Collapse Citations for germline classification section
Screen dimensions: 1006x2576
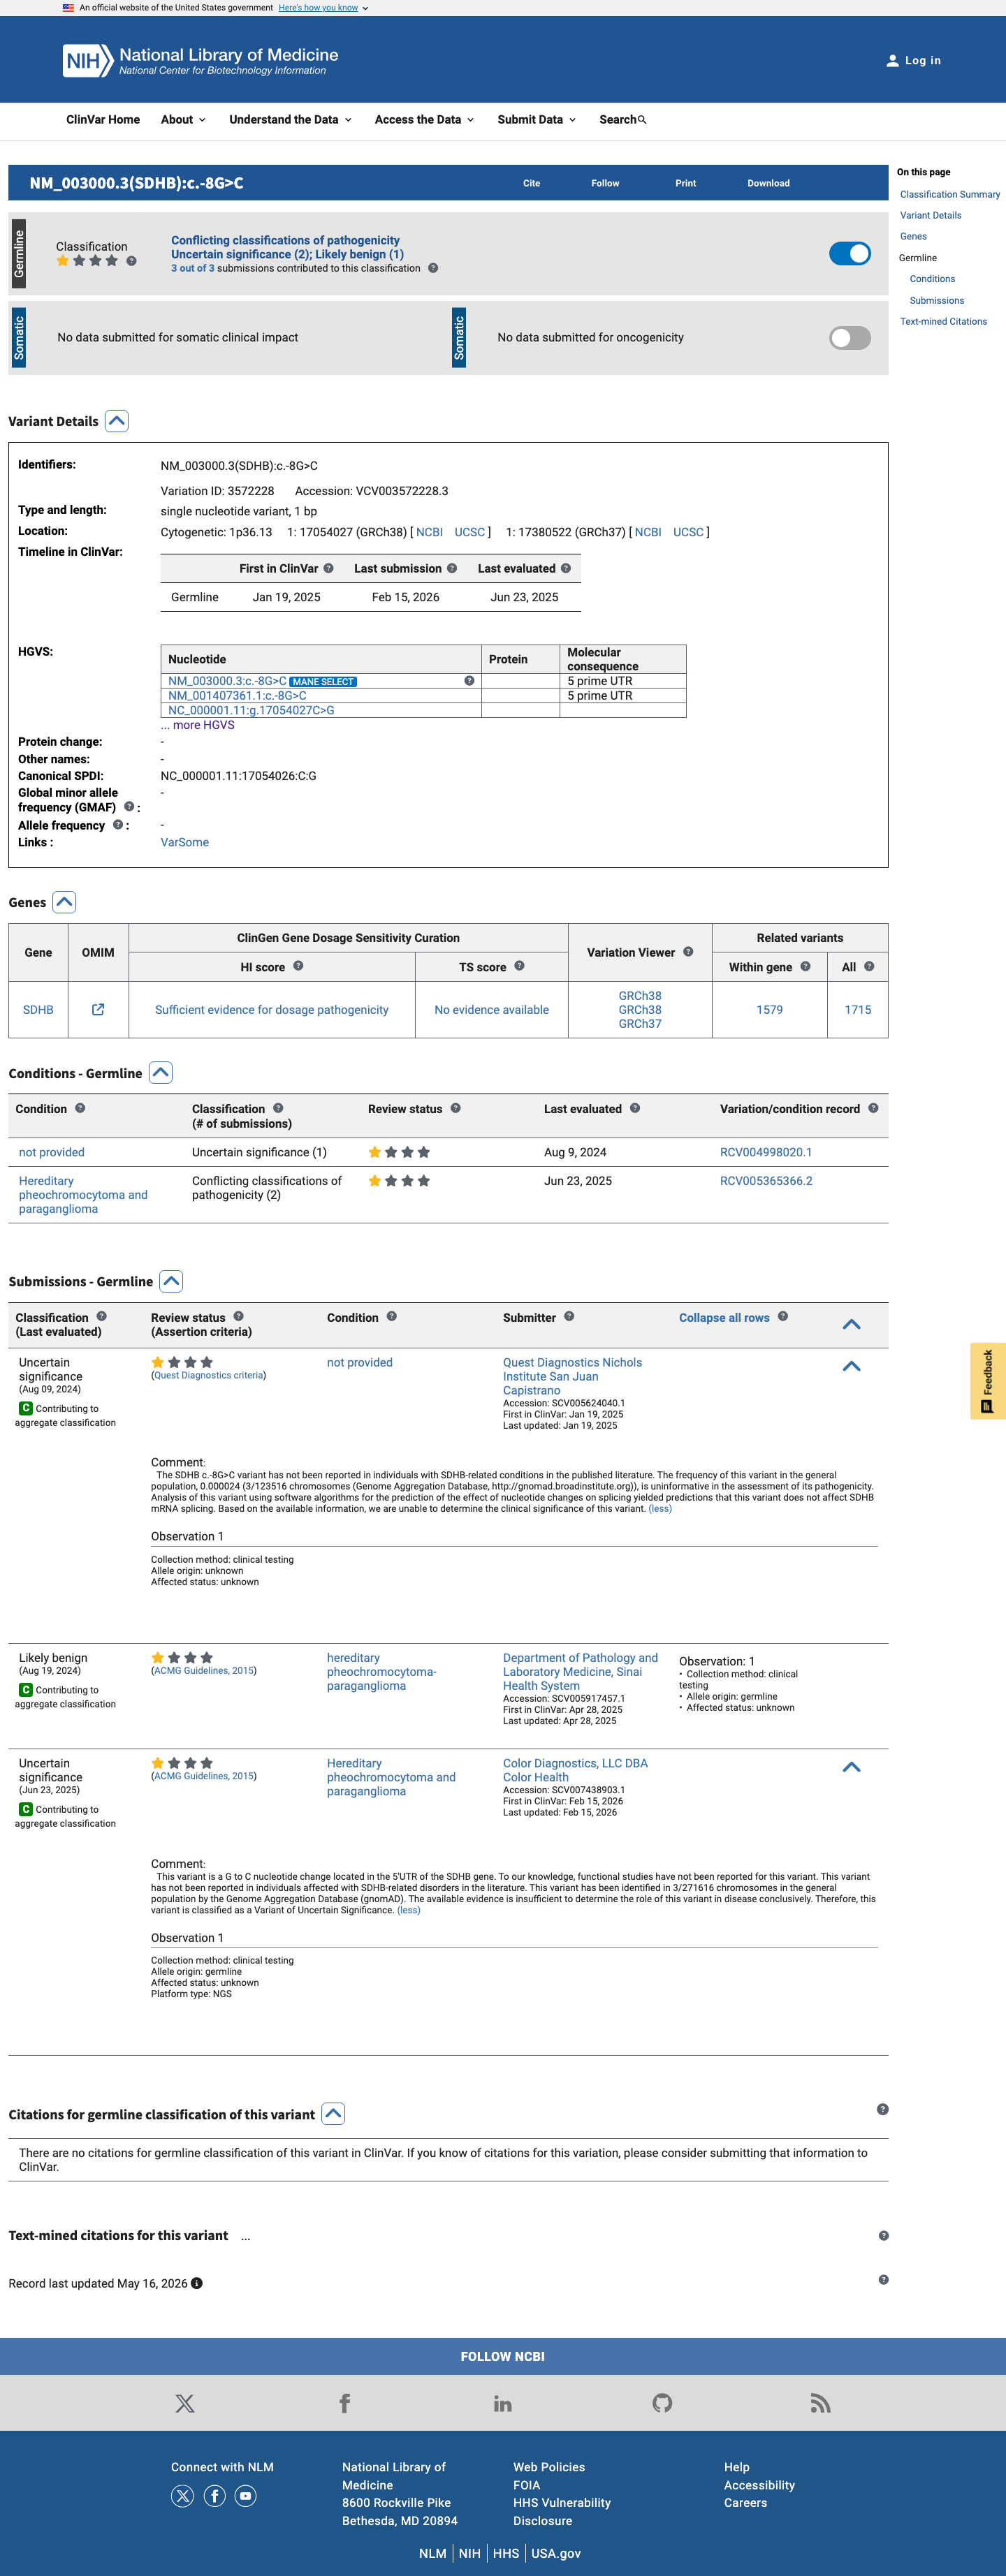(333, 2114)
